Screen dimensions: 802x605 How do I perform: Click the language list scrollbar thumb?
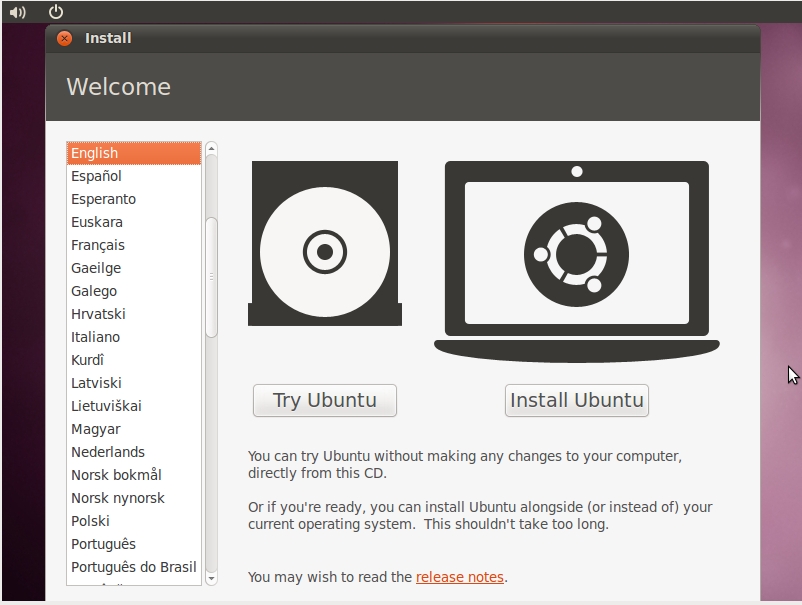pyautogui.click(x=211, y=277)
